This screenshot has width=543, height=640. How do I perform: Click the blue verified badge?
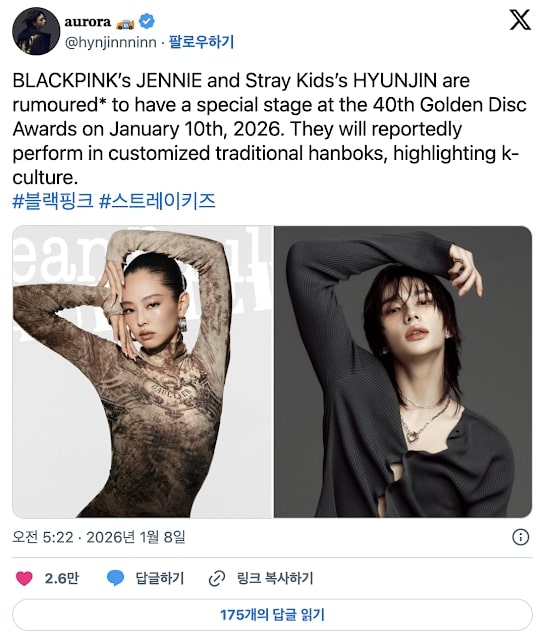pyautogui.click(x=147, y=21)
